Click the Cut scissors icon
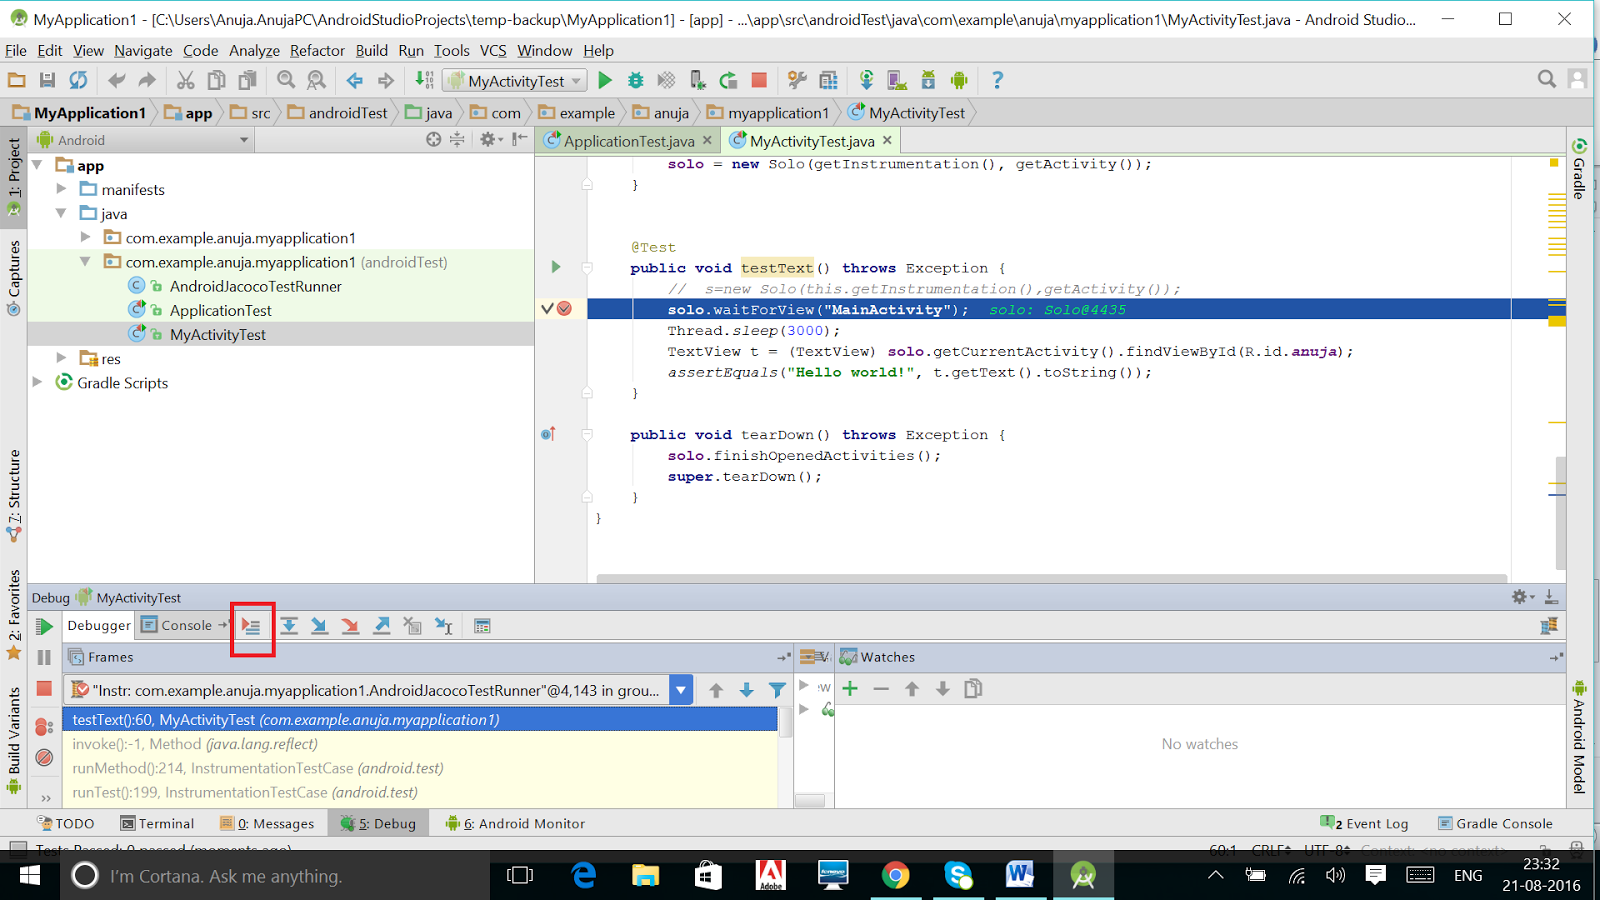This screenshot has width=1600, height=900. [x=186, y=80]
